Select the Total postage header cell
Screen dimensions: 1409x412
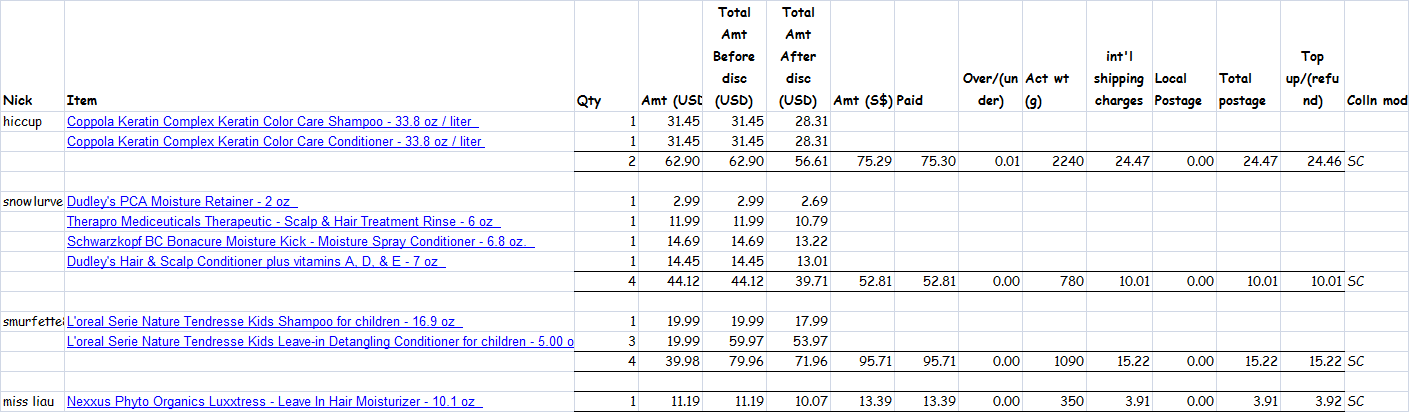pyautogui.click(x=1246, y=56)
